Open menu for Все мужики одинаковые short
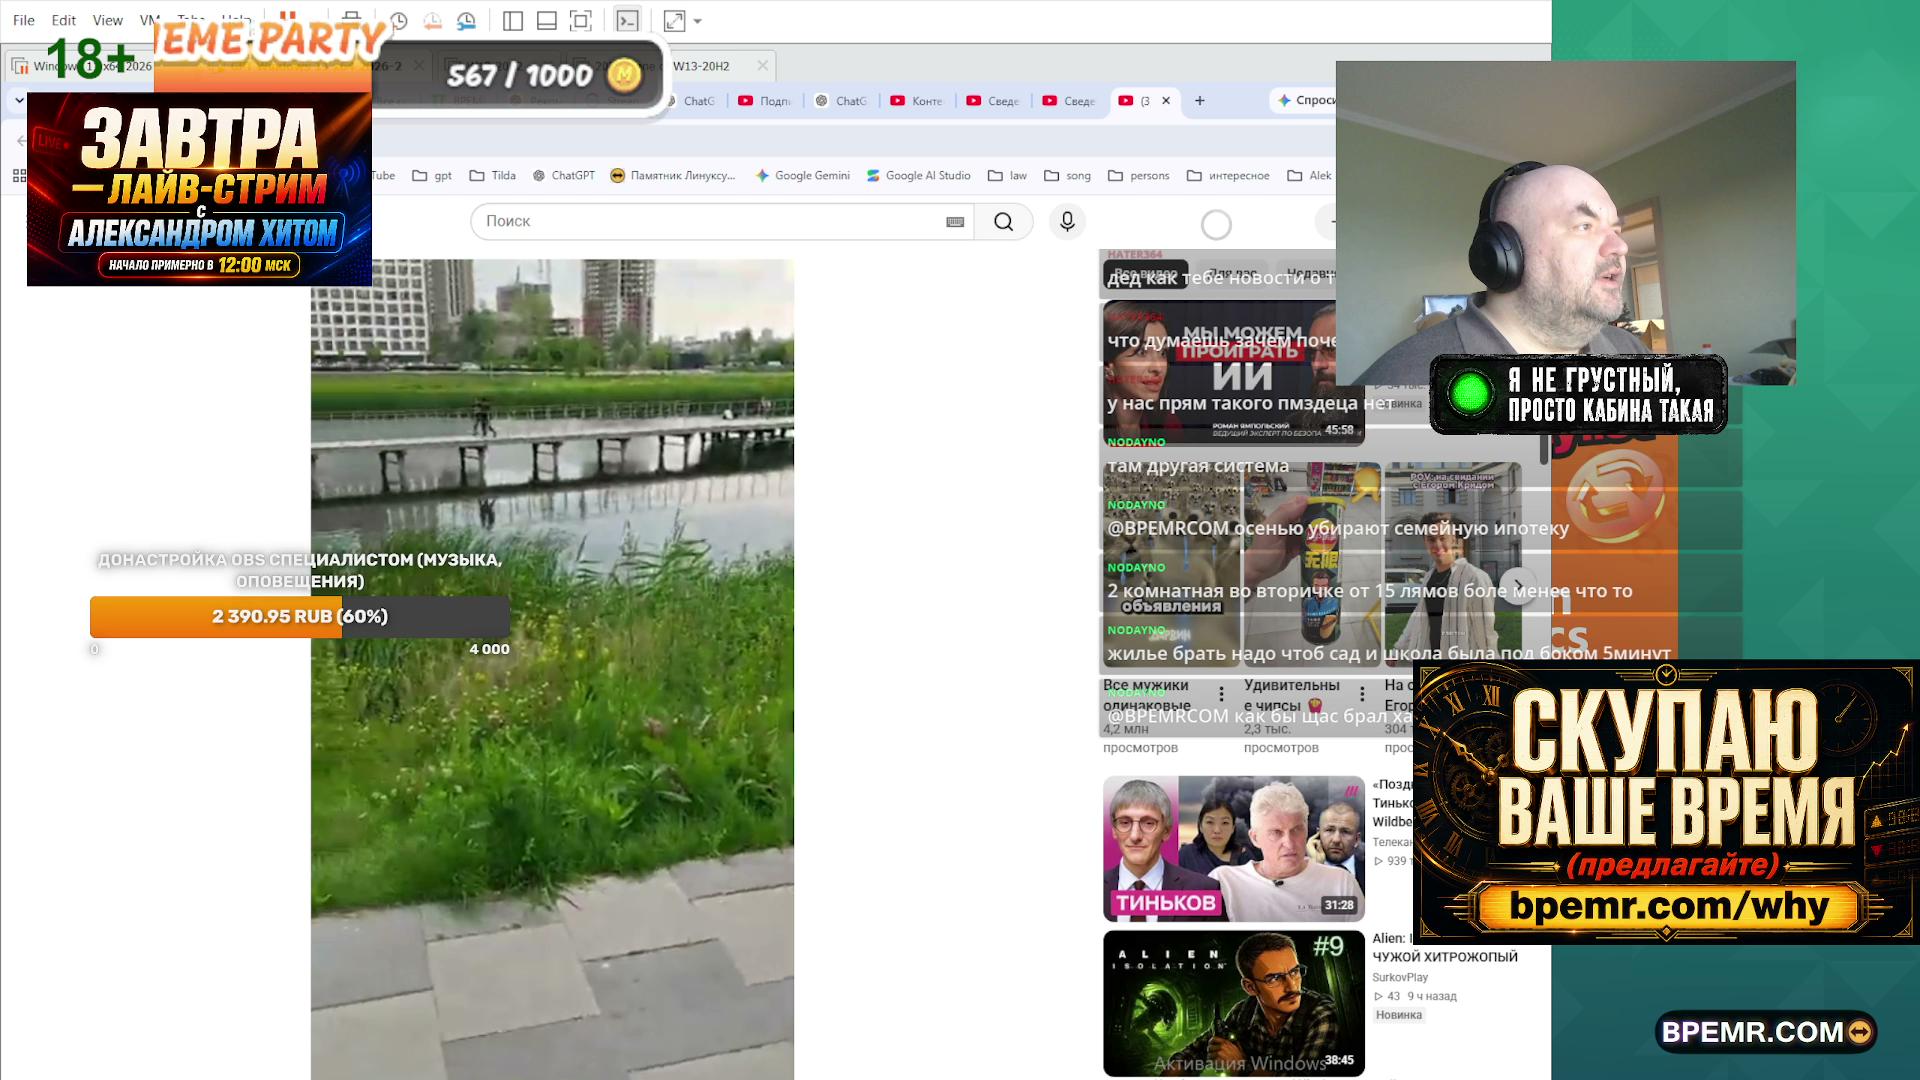The width and height of the screenshot is (1920, 1080). [1221, 694]
